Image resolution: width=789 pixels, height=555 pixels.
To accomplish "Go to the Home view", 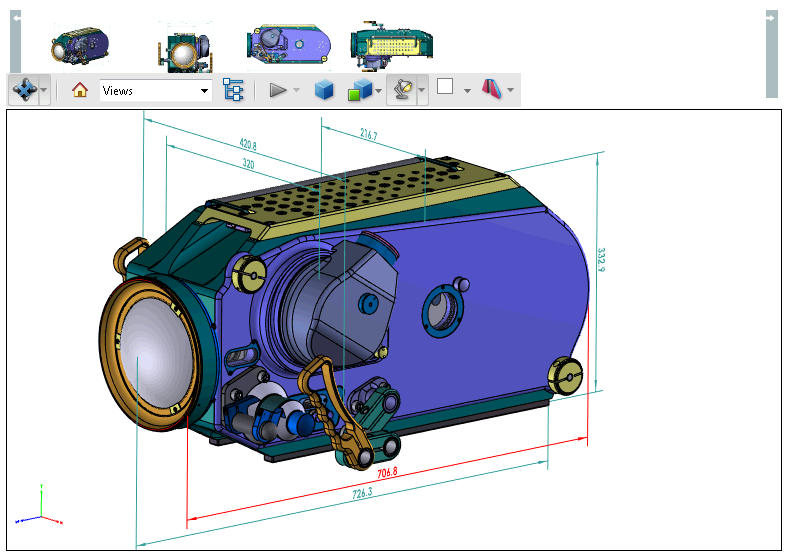I will click(x=80, y=90).
